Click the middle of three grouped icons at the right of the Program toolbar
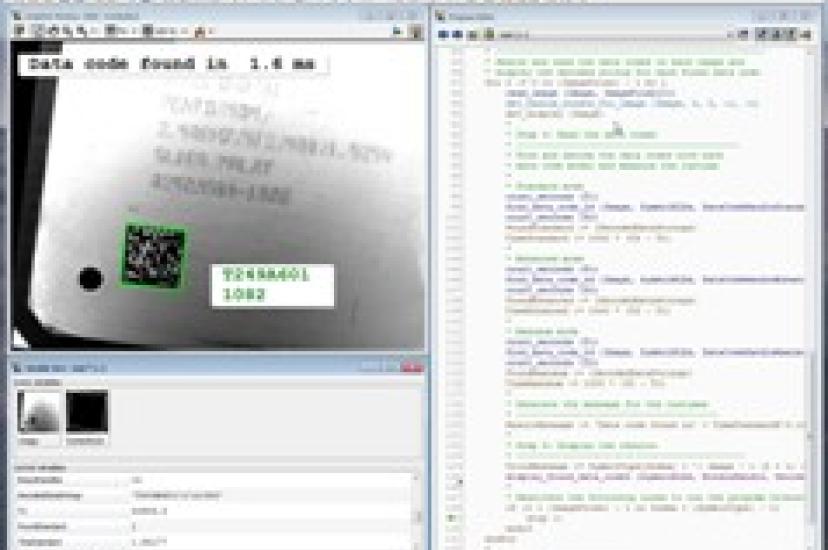The width and height of the screenshot is (828, 550). pos(776,35)
